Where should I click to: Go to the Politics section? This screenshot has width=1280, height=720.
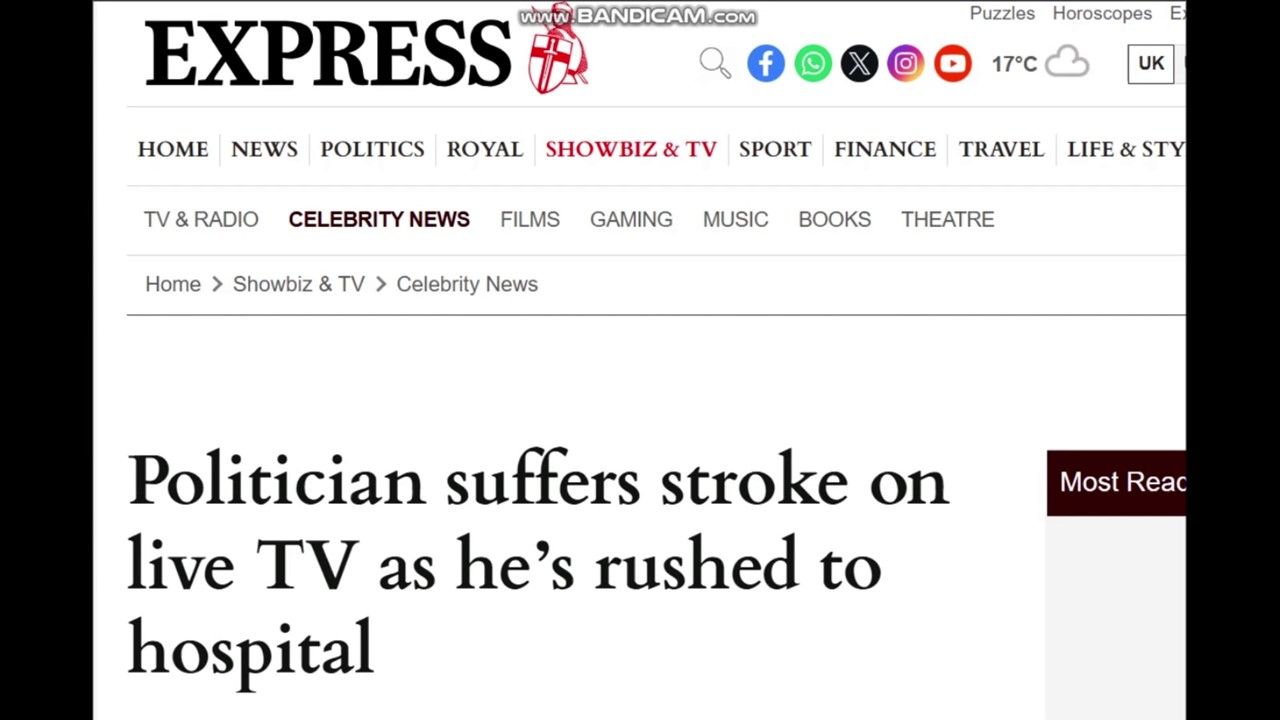click(372, 149)
